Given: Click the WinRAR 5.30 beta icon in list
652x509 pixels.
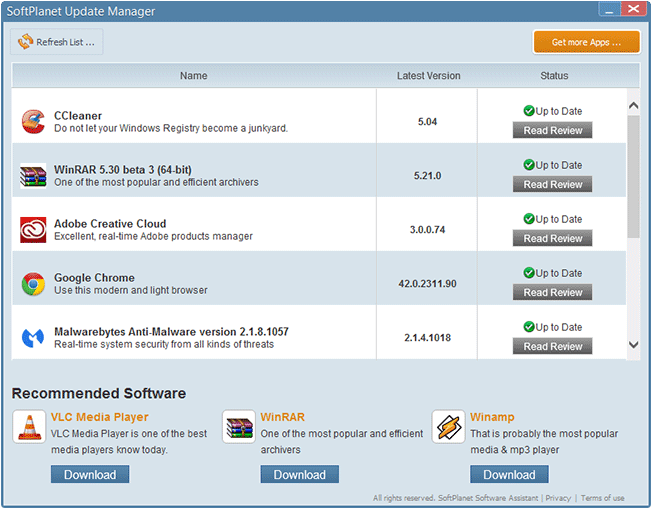Looking at the screenshot, I should pos(33,175).
